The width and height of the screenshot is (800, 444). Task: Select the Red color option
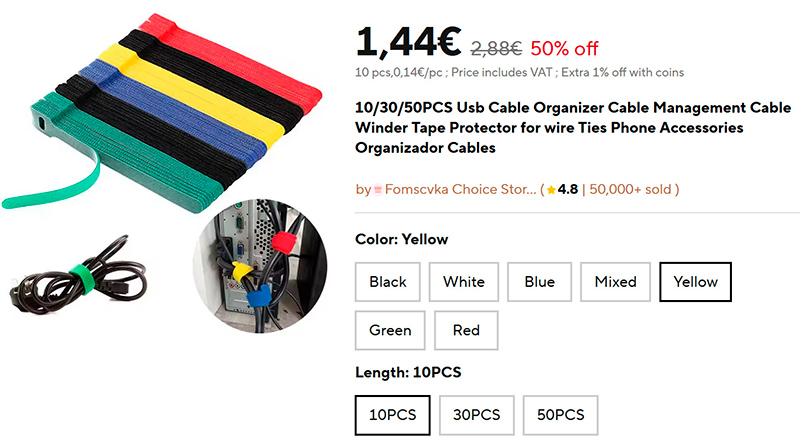466,330
